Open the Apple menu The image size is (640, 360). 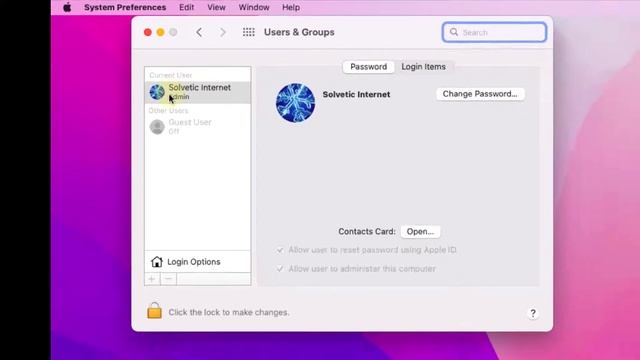click(x=67, y=7)
